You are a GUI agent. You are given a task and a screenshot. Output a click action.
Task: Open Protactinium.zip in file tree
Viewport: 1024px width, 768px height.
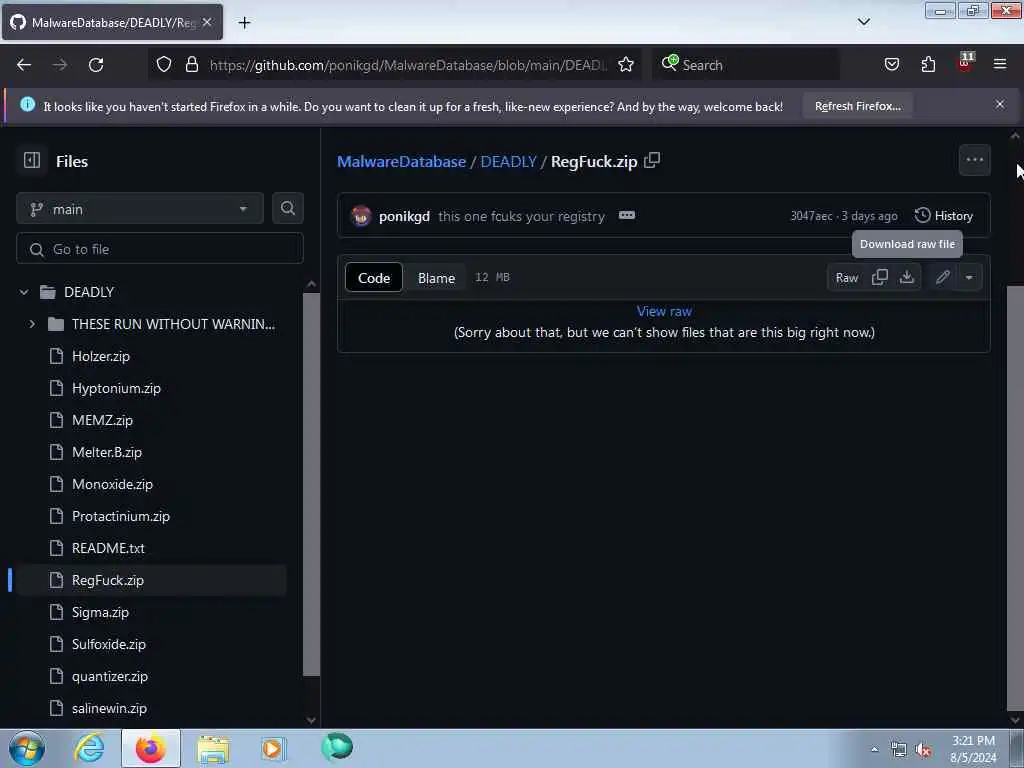(x=121, y=516)
